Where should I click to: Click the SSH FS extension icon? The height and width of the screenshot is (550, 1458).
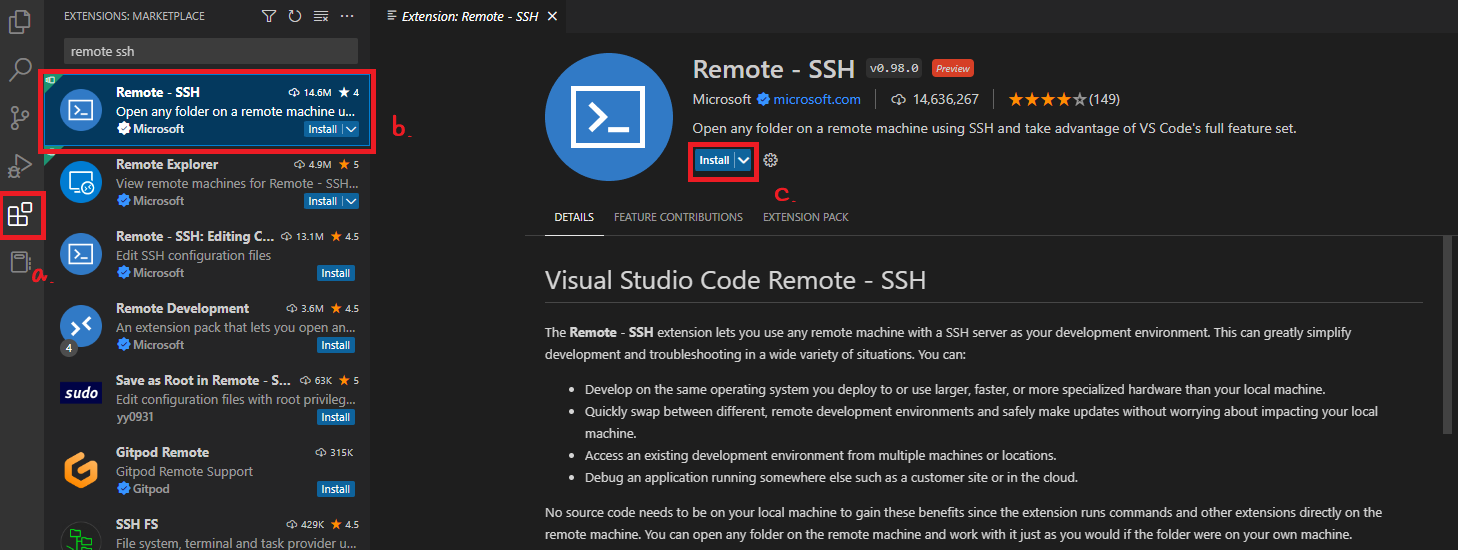[80, 538]
